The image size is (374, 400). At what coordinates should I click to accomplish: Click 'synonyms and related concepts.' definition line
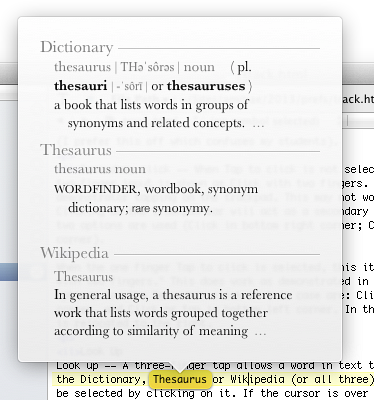pos(156,123)
